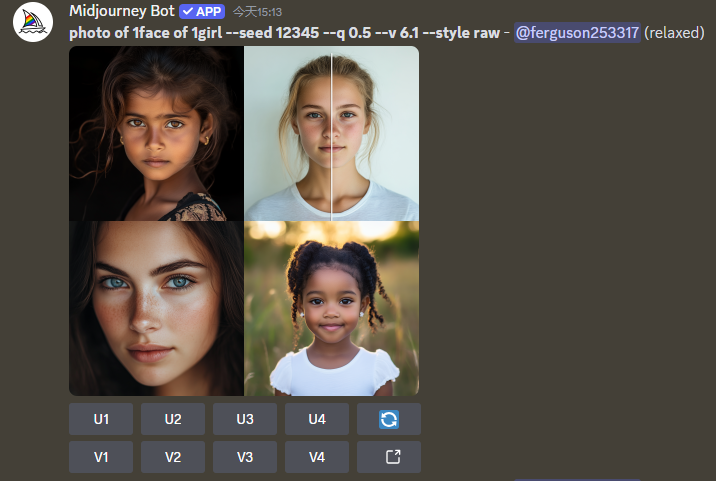Open the Midjourney Bot username profile

point(122,12)
